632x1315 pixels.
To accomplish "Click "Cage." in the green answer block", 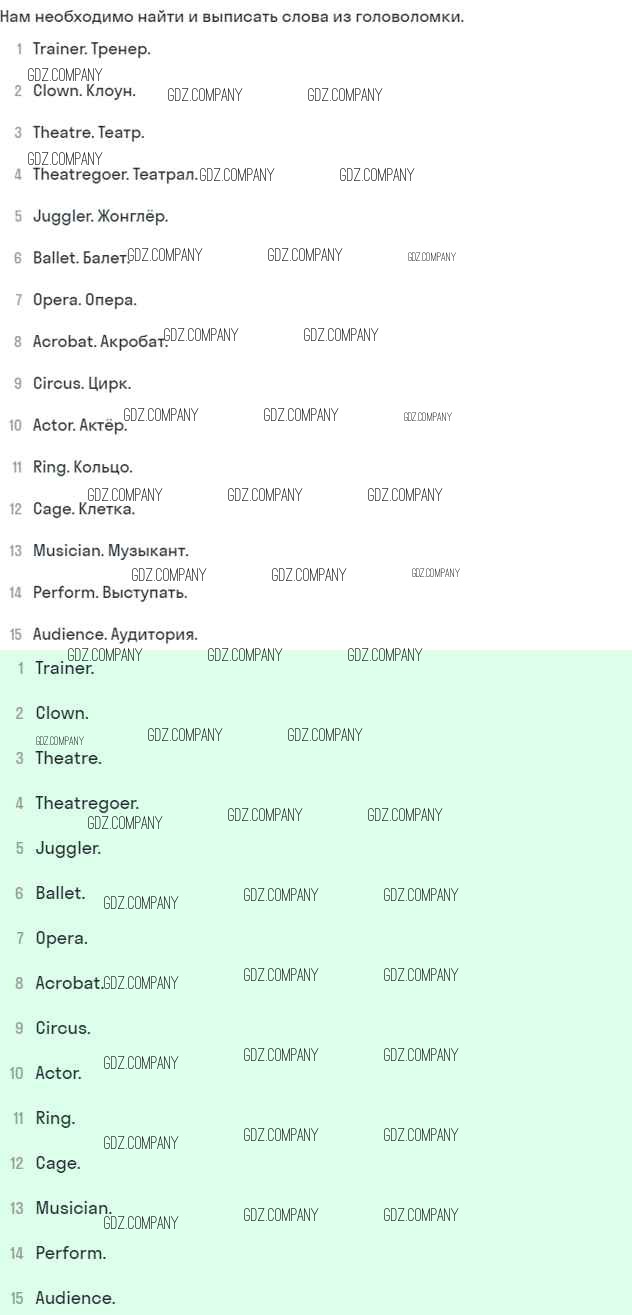I will pyautogui.click(x=57, y=1163).
